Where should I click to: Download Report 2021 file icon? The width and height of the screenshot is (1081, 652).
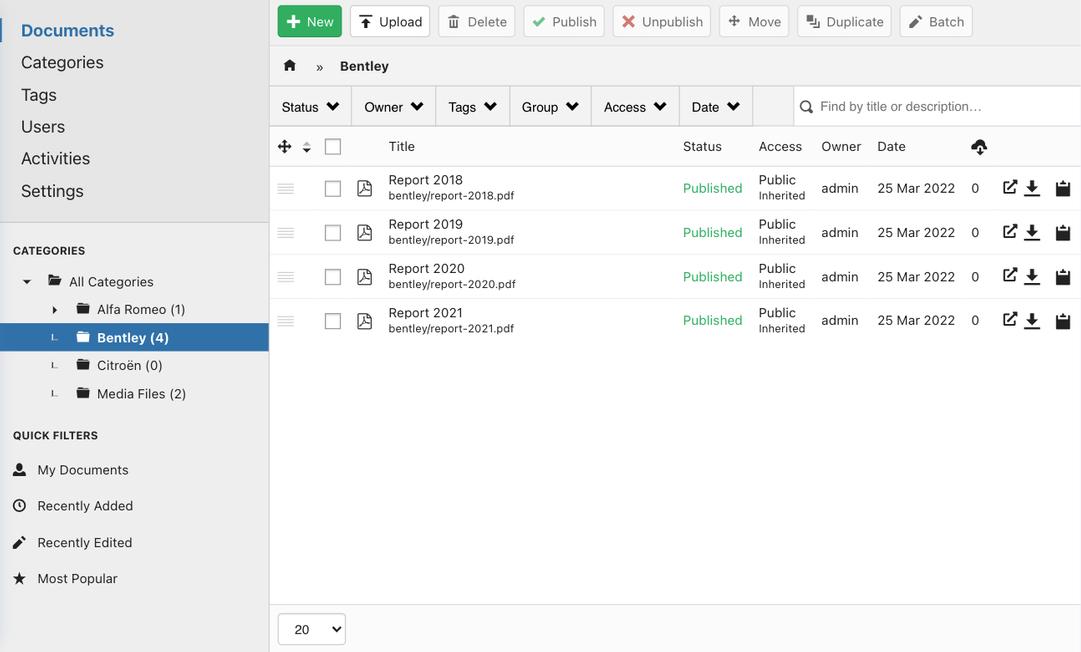[1032, 320]
